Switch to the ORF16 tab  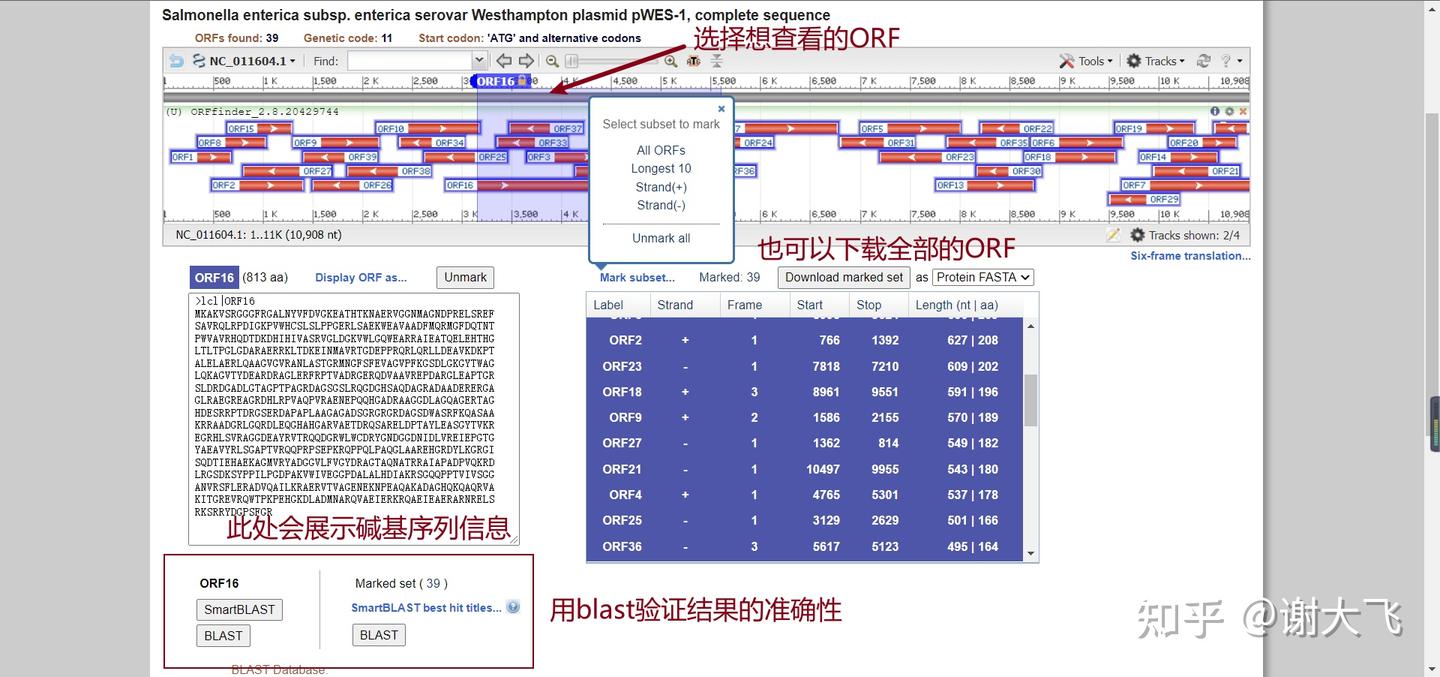click(x=213, y=277)
